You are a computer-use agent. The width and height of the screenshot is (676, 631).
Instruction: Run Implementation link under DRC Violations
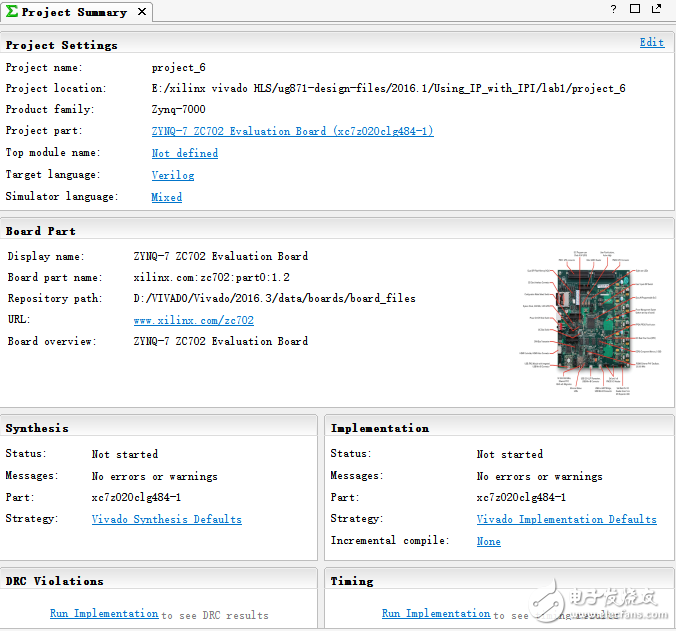(x=104, y=613)
